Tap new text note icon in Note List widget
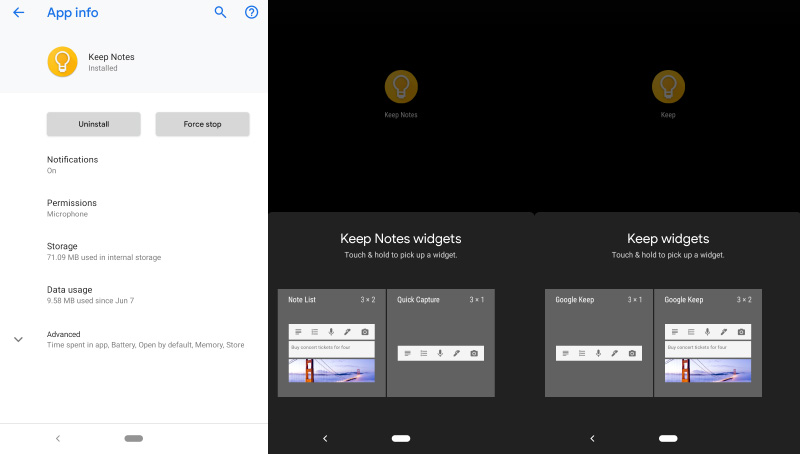This screenshot has width=800, height=454. 298,332
